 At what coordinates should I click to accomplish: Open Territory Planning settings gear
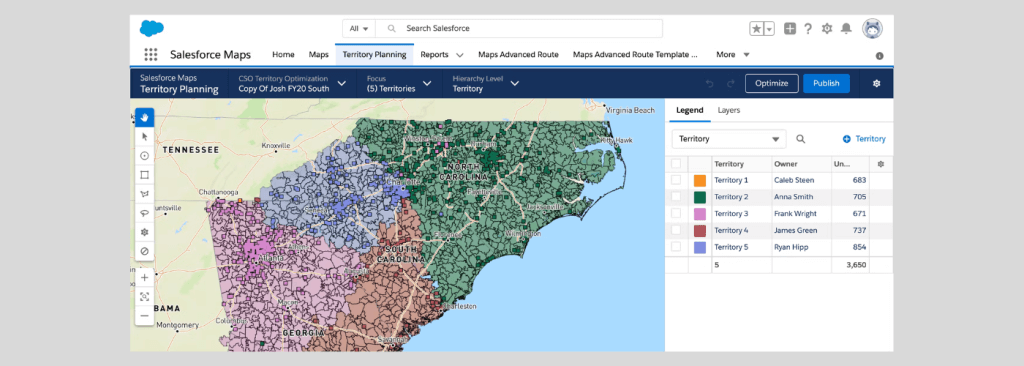pyautogui.click(x=876, y=84)
